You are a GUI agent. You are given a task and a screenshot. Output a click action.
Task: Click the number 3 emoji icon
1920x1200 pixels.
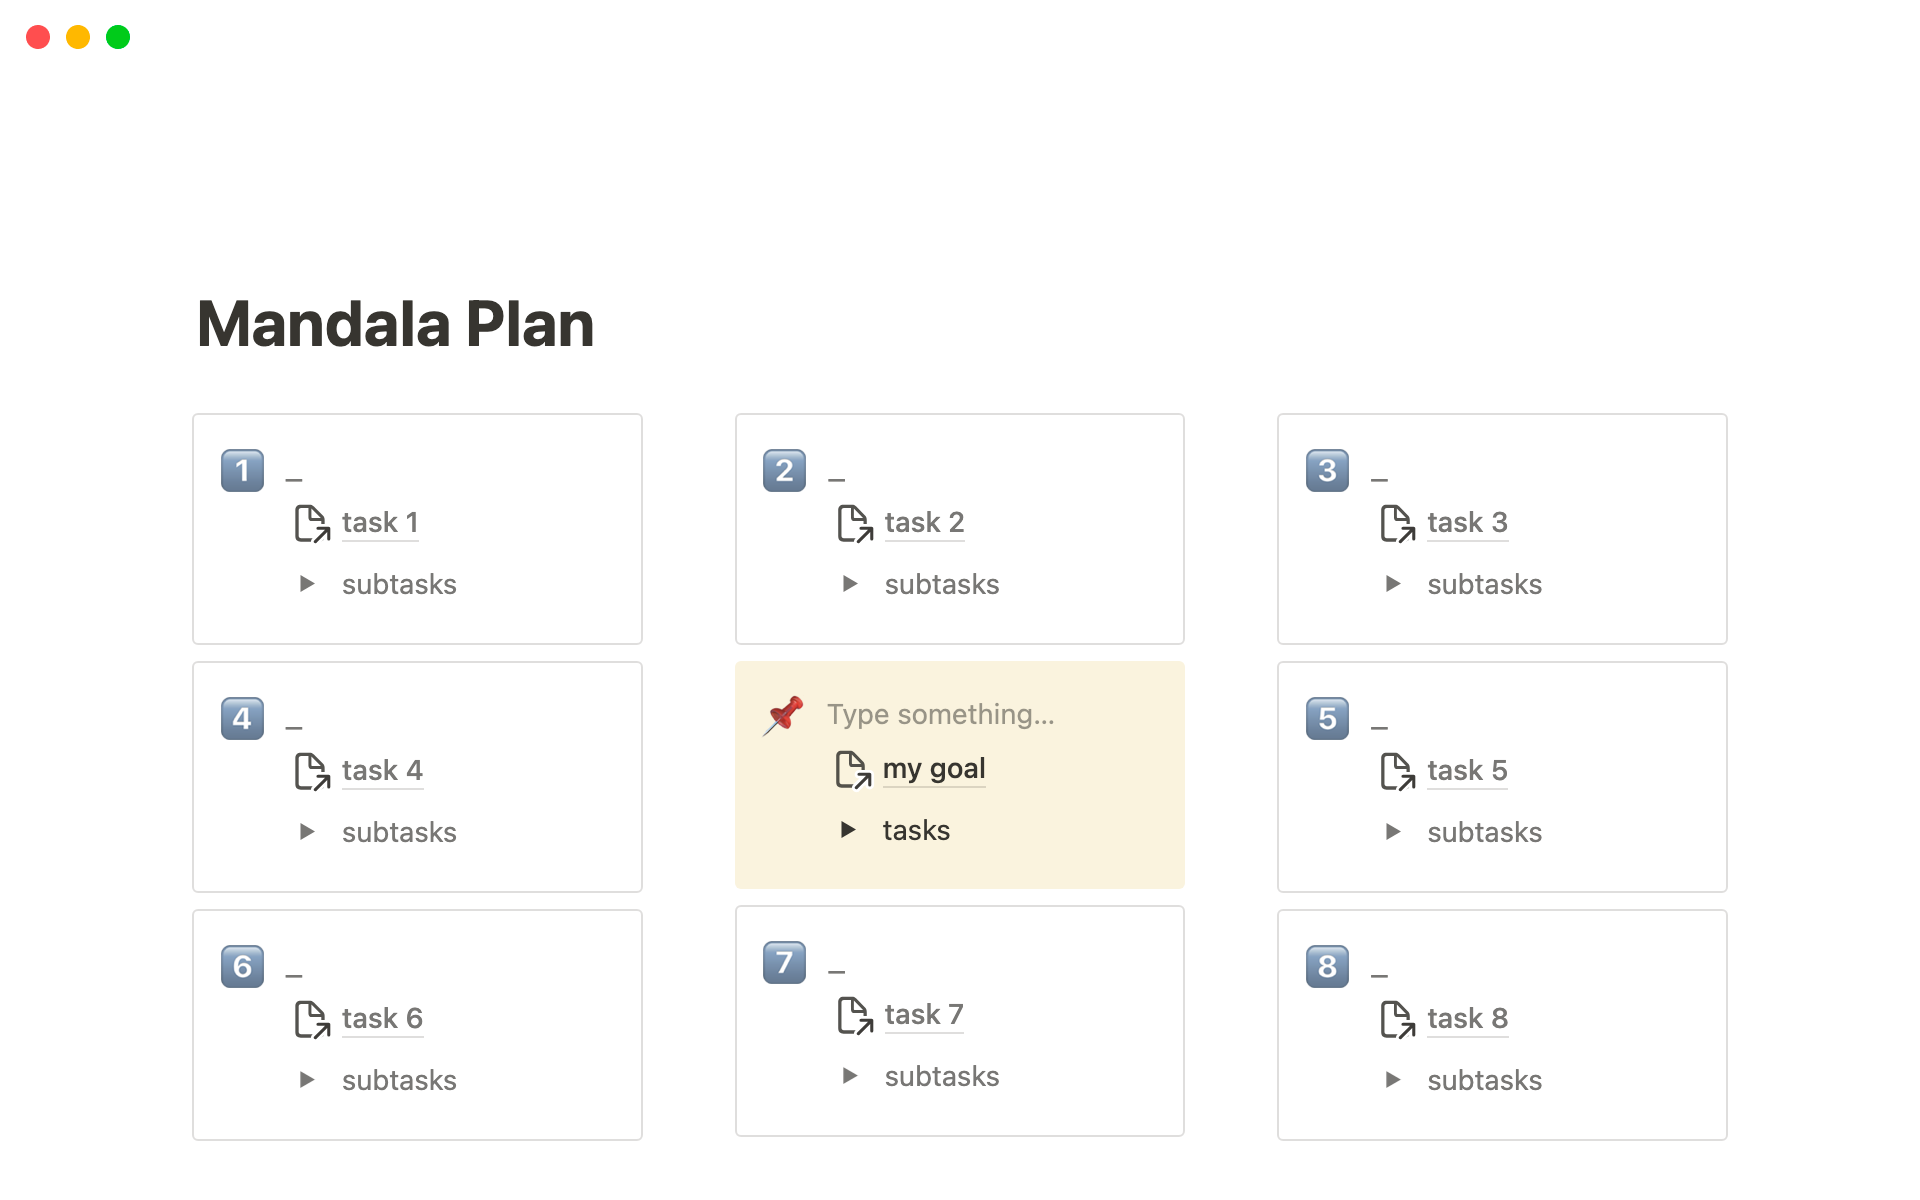click(1327, 471)
